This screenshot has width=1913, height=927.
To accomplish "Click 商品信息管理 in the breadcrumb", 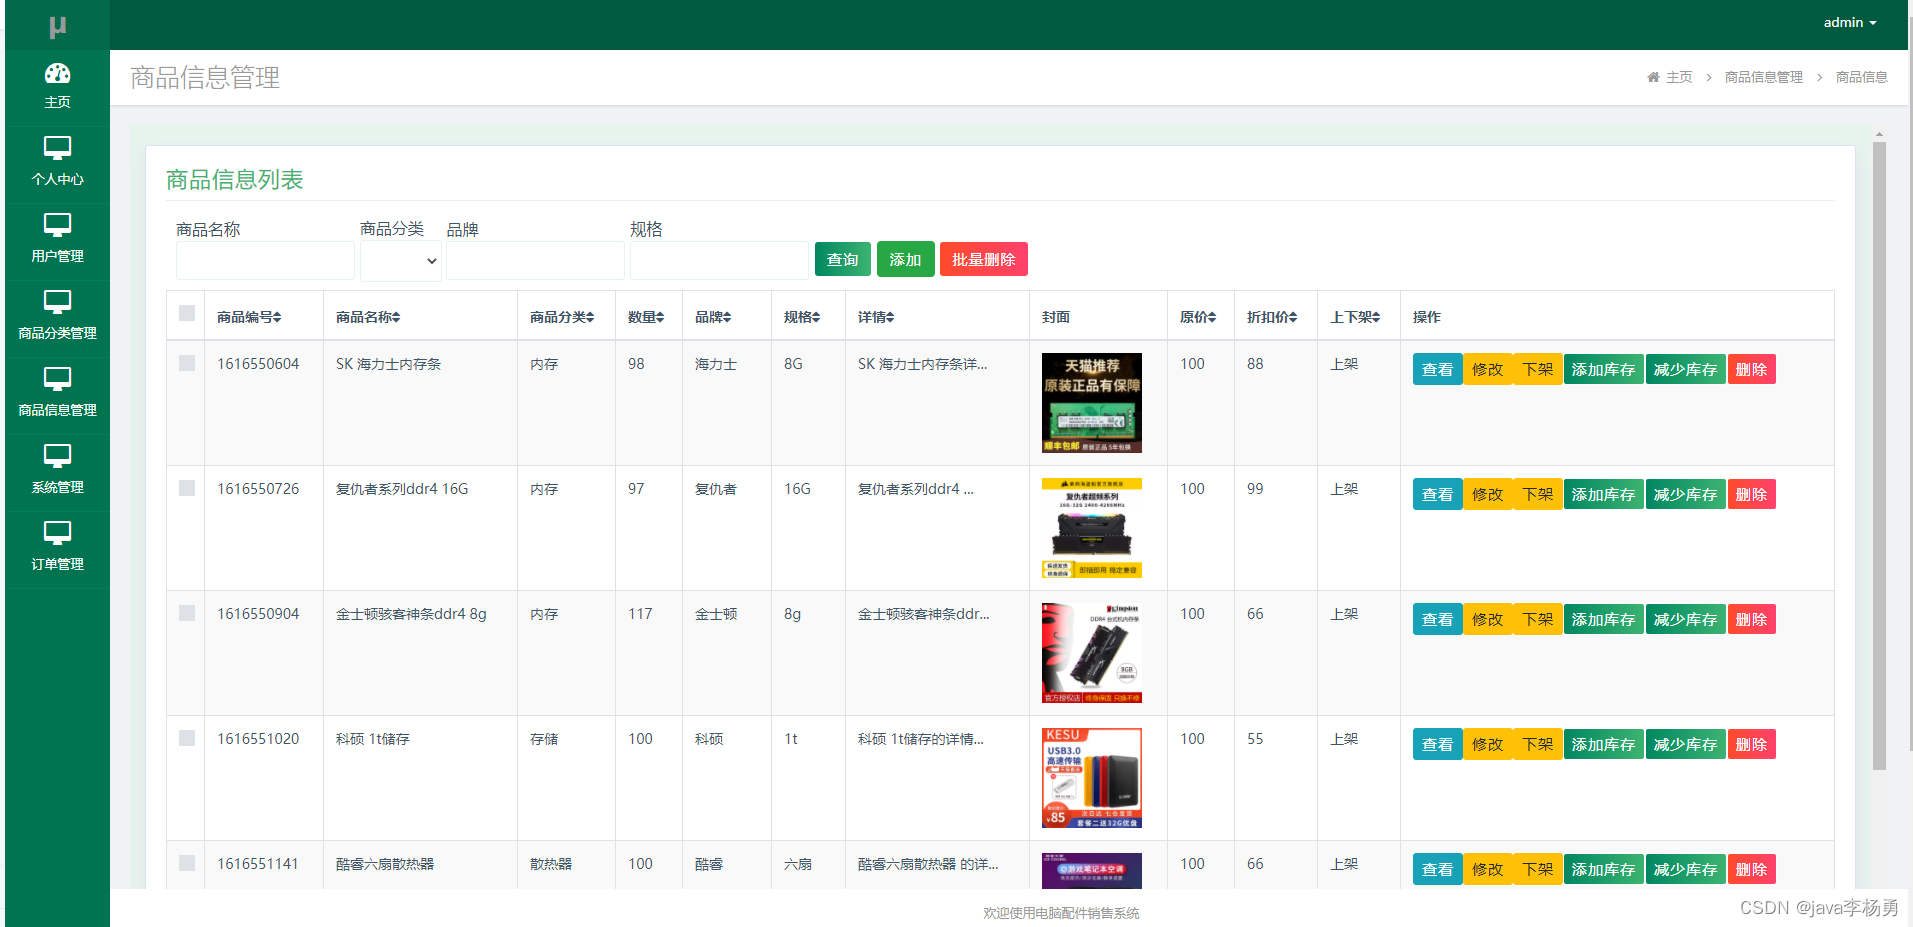I will [x=1763, y=77].
